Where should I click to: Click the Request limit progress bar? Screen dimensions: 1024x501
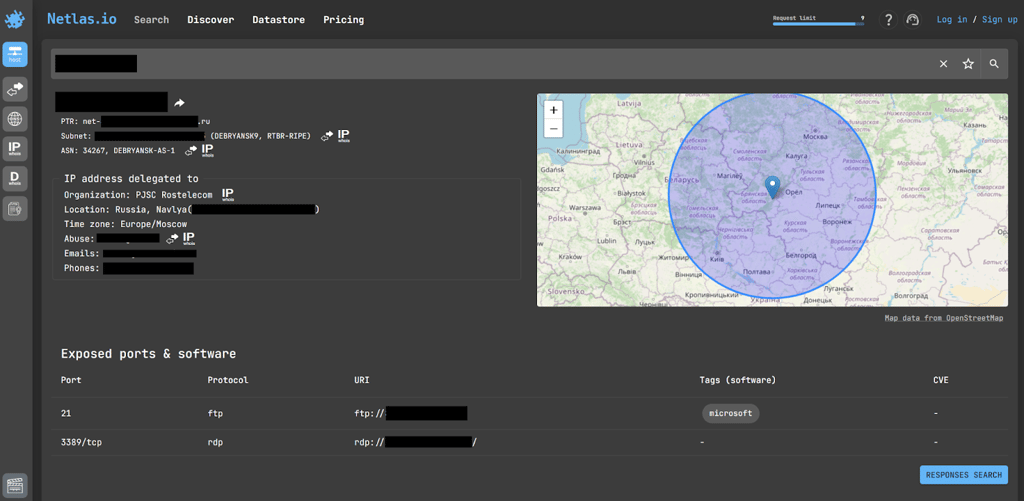click(818, 24)
